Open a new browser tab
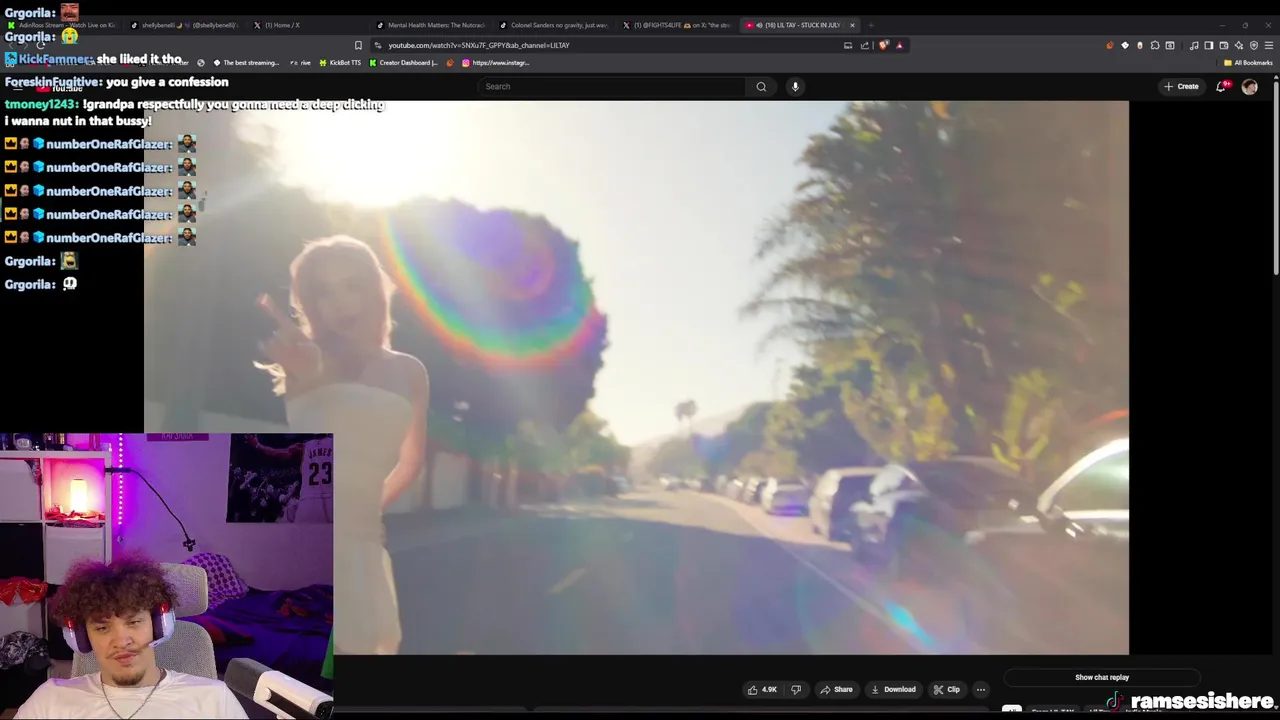This screenshot has width=1280, height=720. [x=871, y=25]
